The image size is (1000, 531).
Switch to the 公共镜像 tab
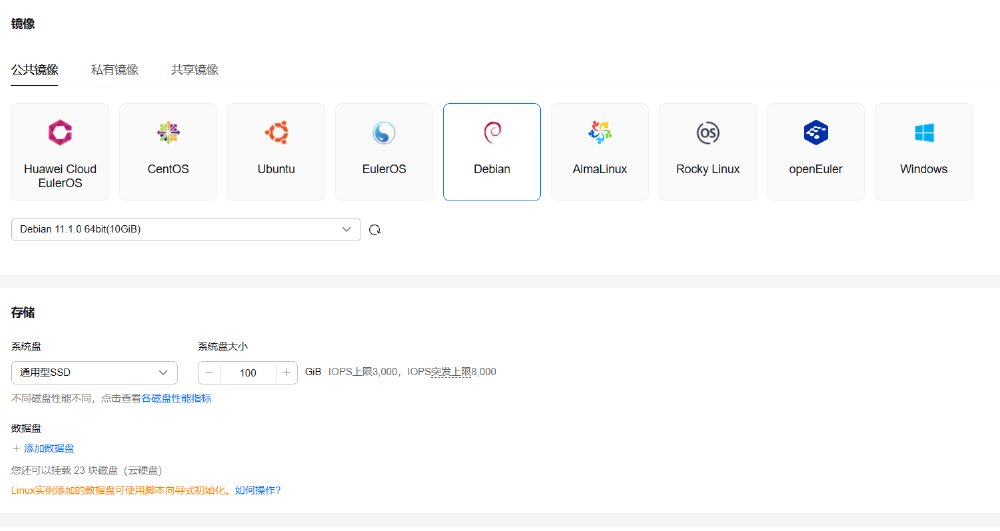[x=34, y=69]
